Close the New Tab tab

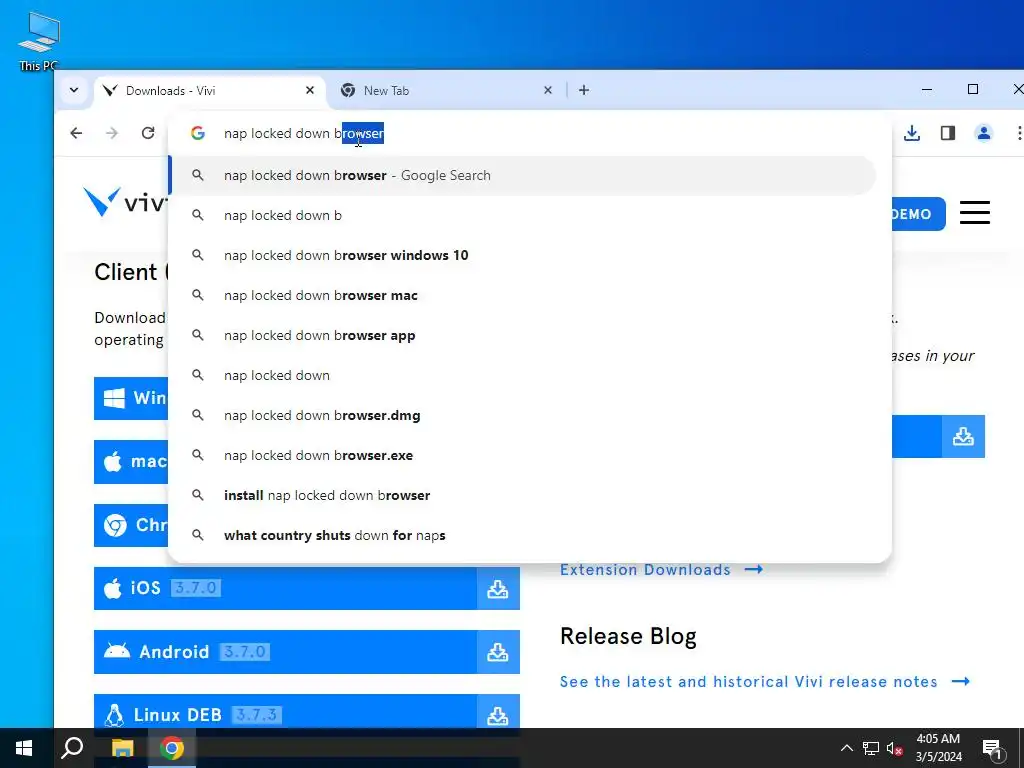click(x=548, y=90)
